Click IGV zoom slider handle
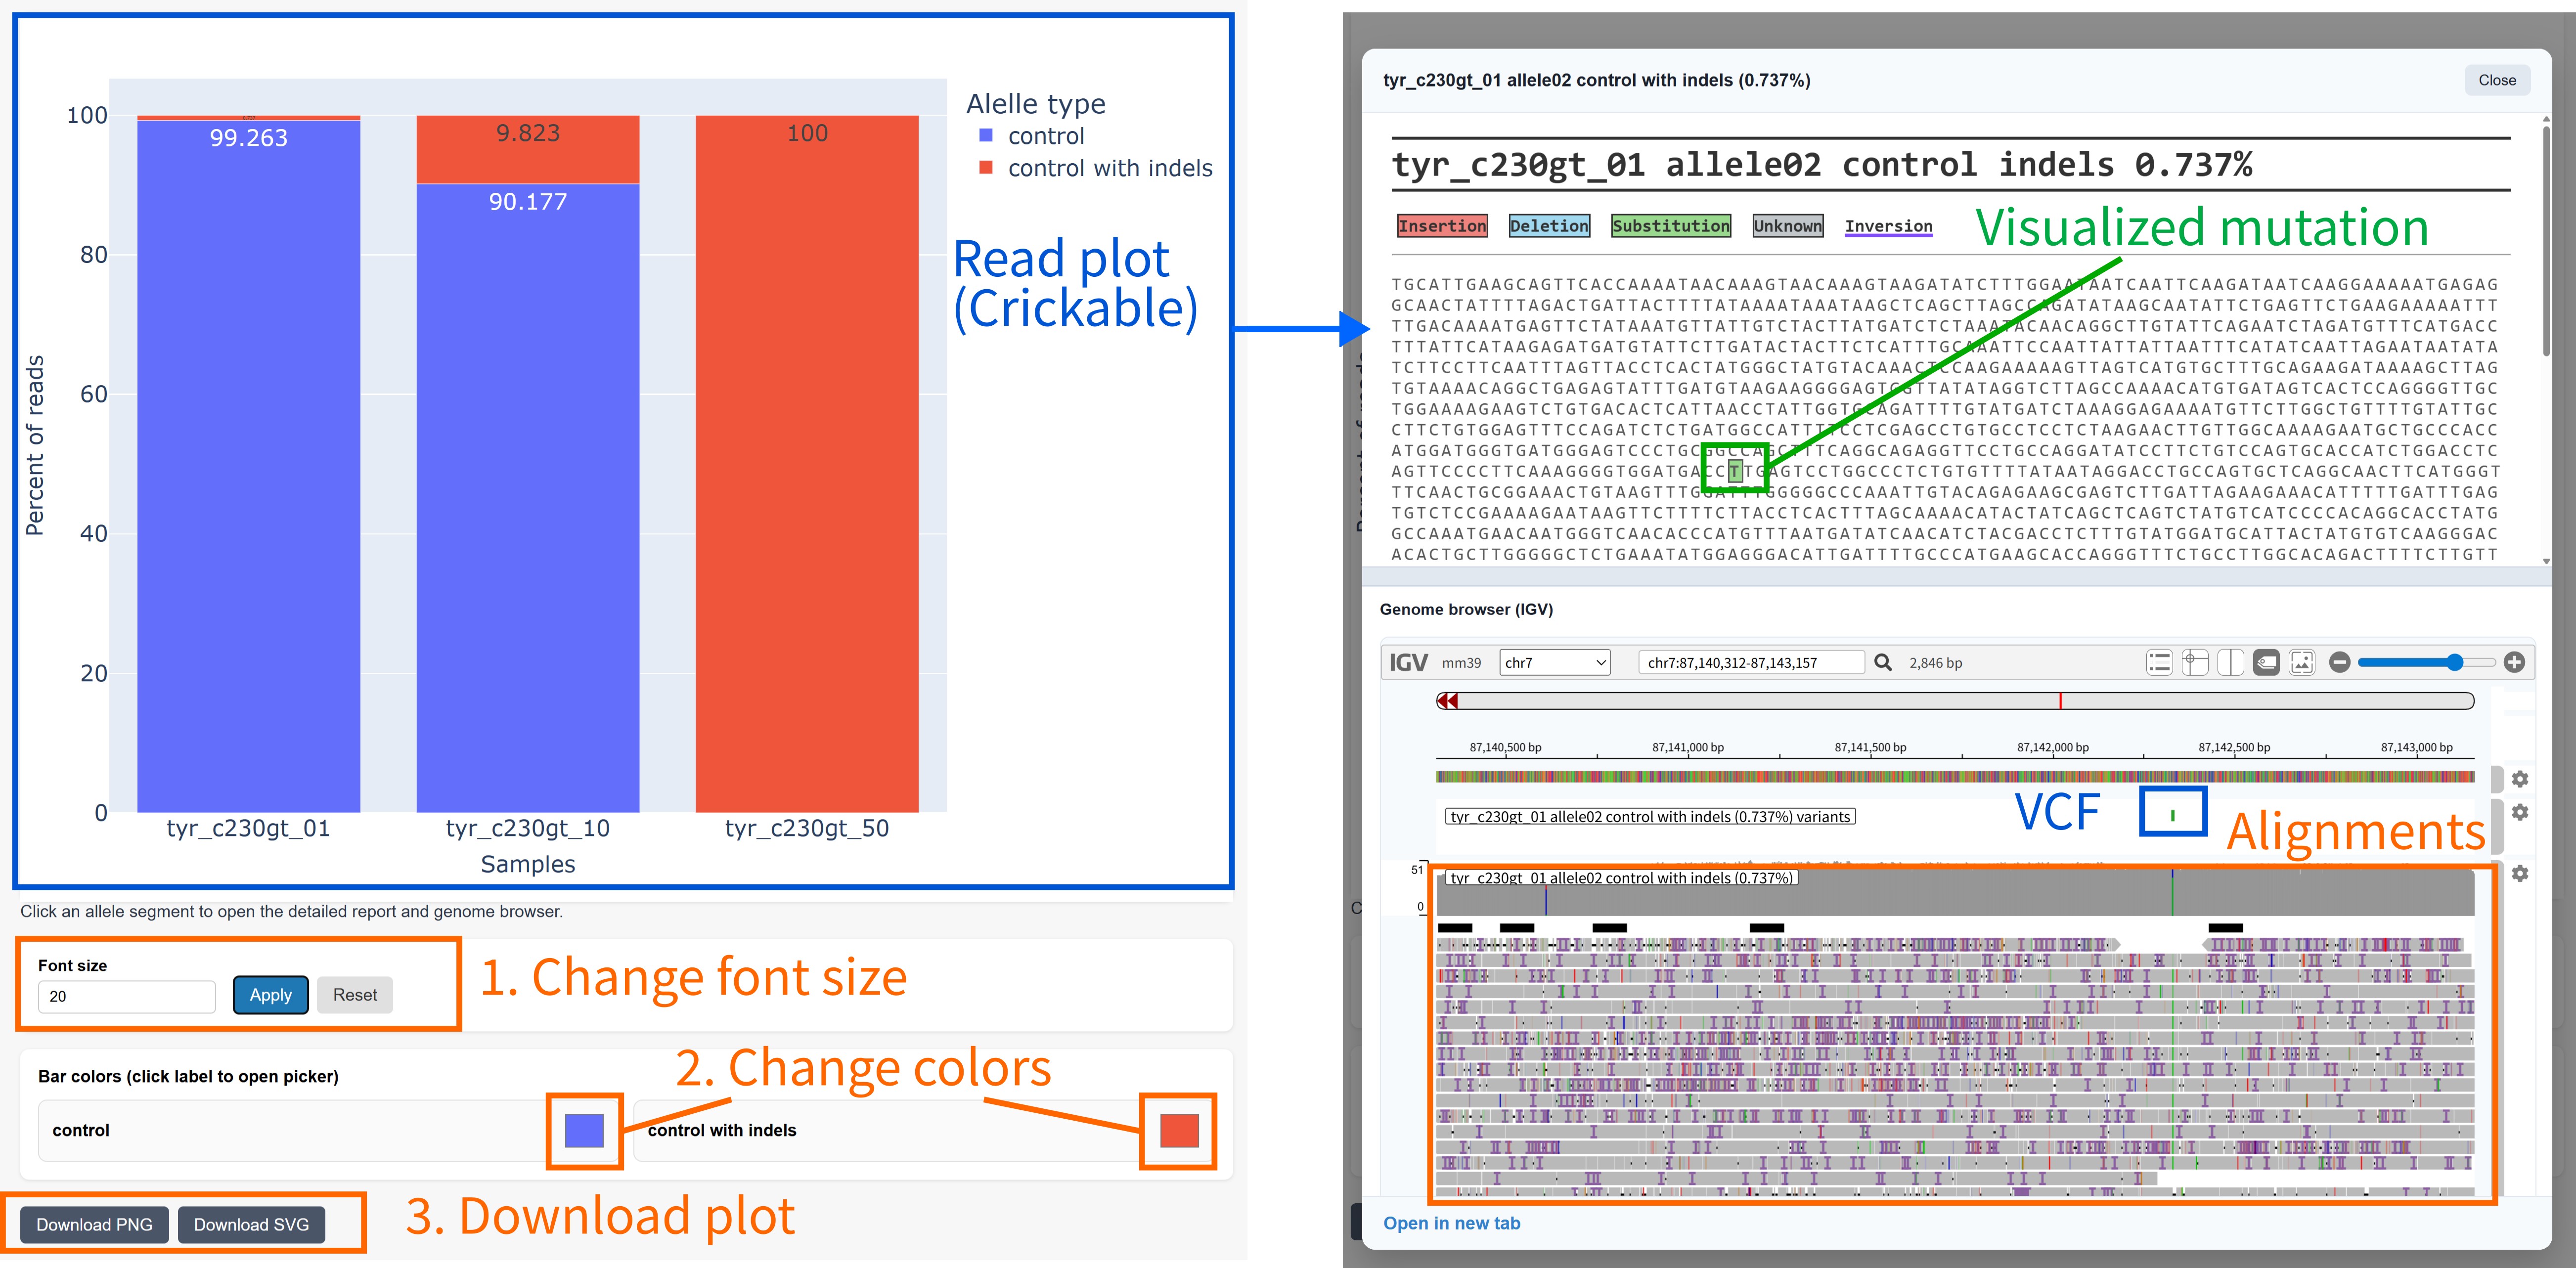This screenshot has height=1268, width=2576. [x=2455, y=662]
